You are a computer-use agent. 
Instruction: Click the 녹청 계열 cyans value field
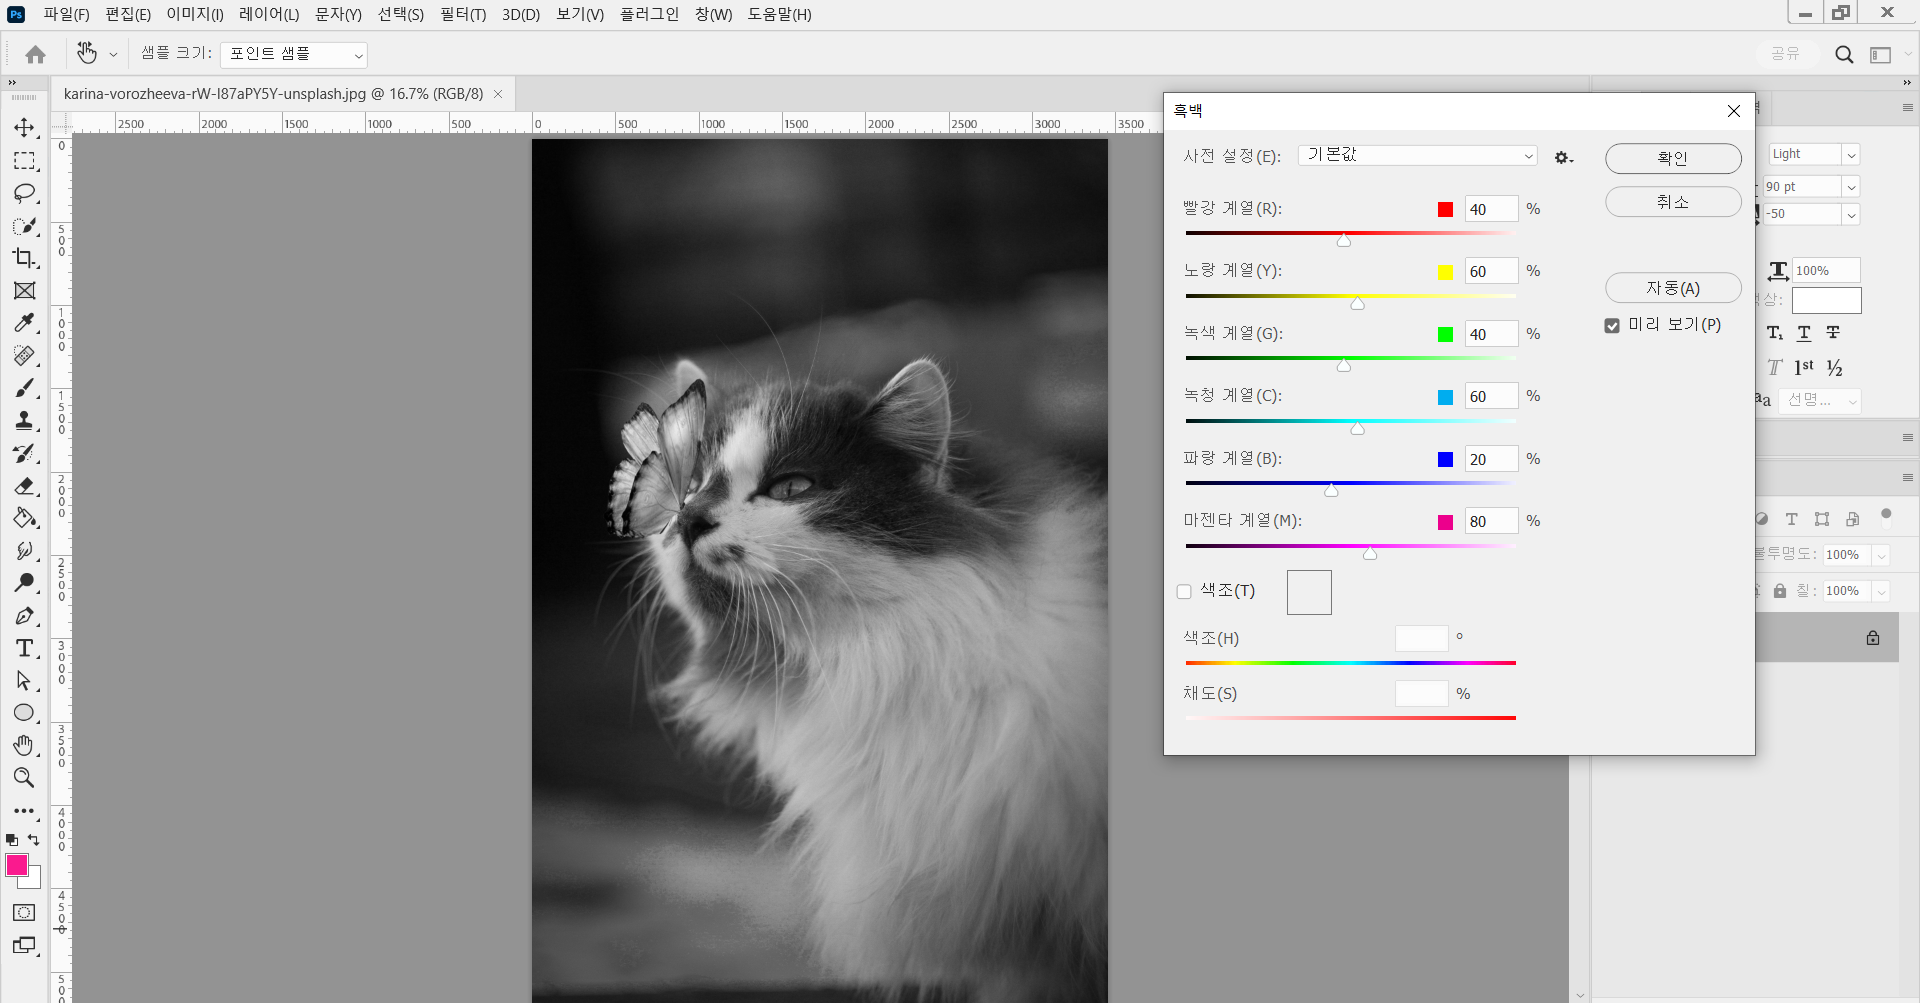coord(1491,397)
